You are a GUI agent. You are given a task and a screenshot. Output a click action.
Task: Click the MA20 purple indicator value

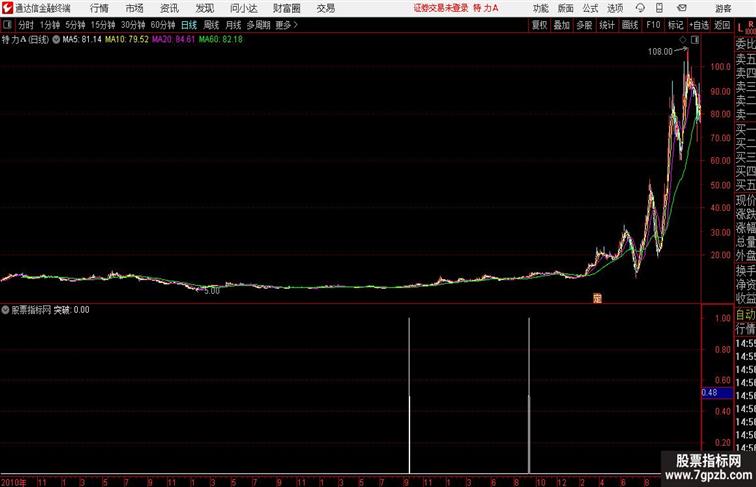174,40
